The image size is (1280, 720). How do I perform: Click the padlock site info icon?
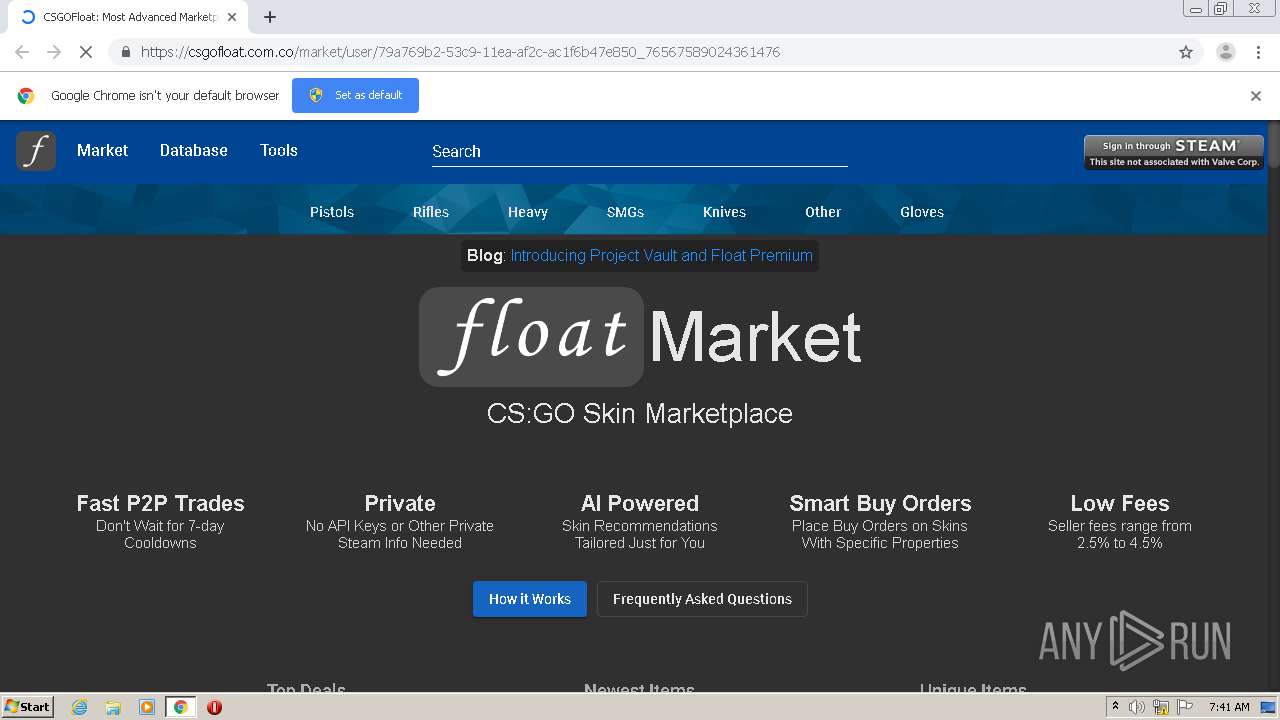125,52
